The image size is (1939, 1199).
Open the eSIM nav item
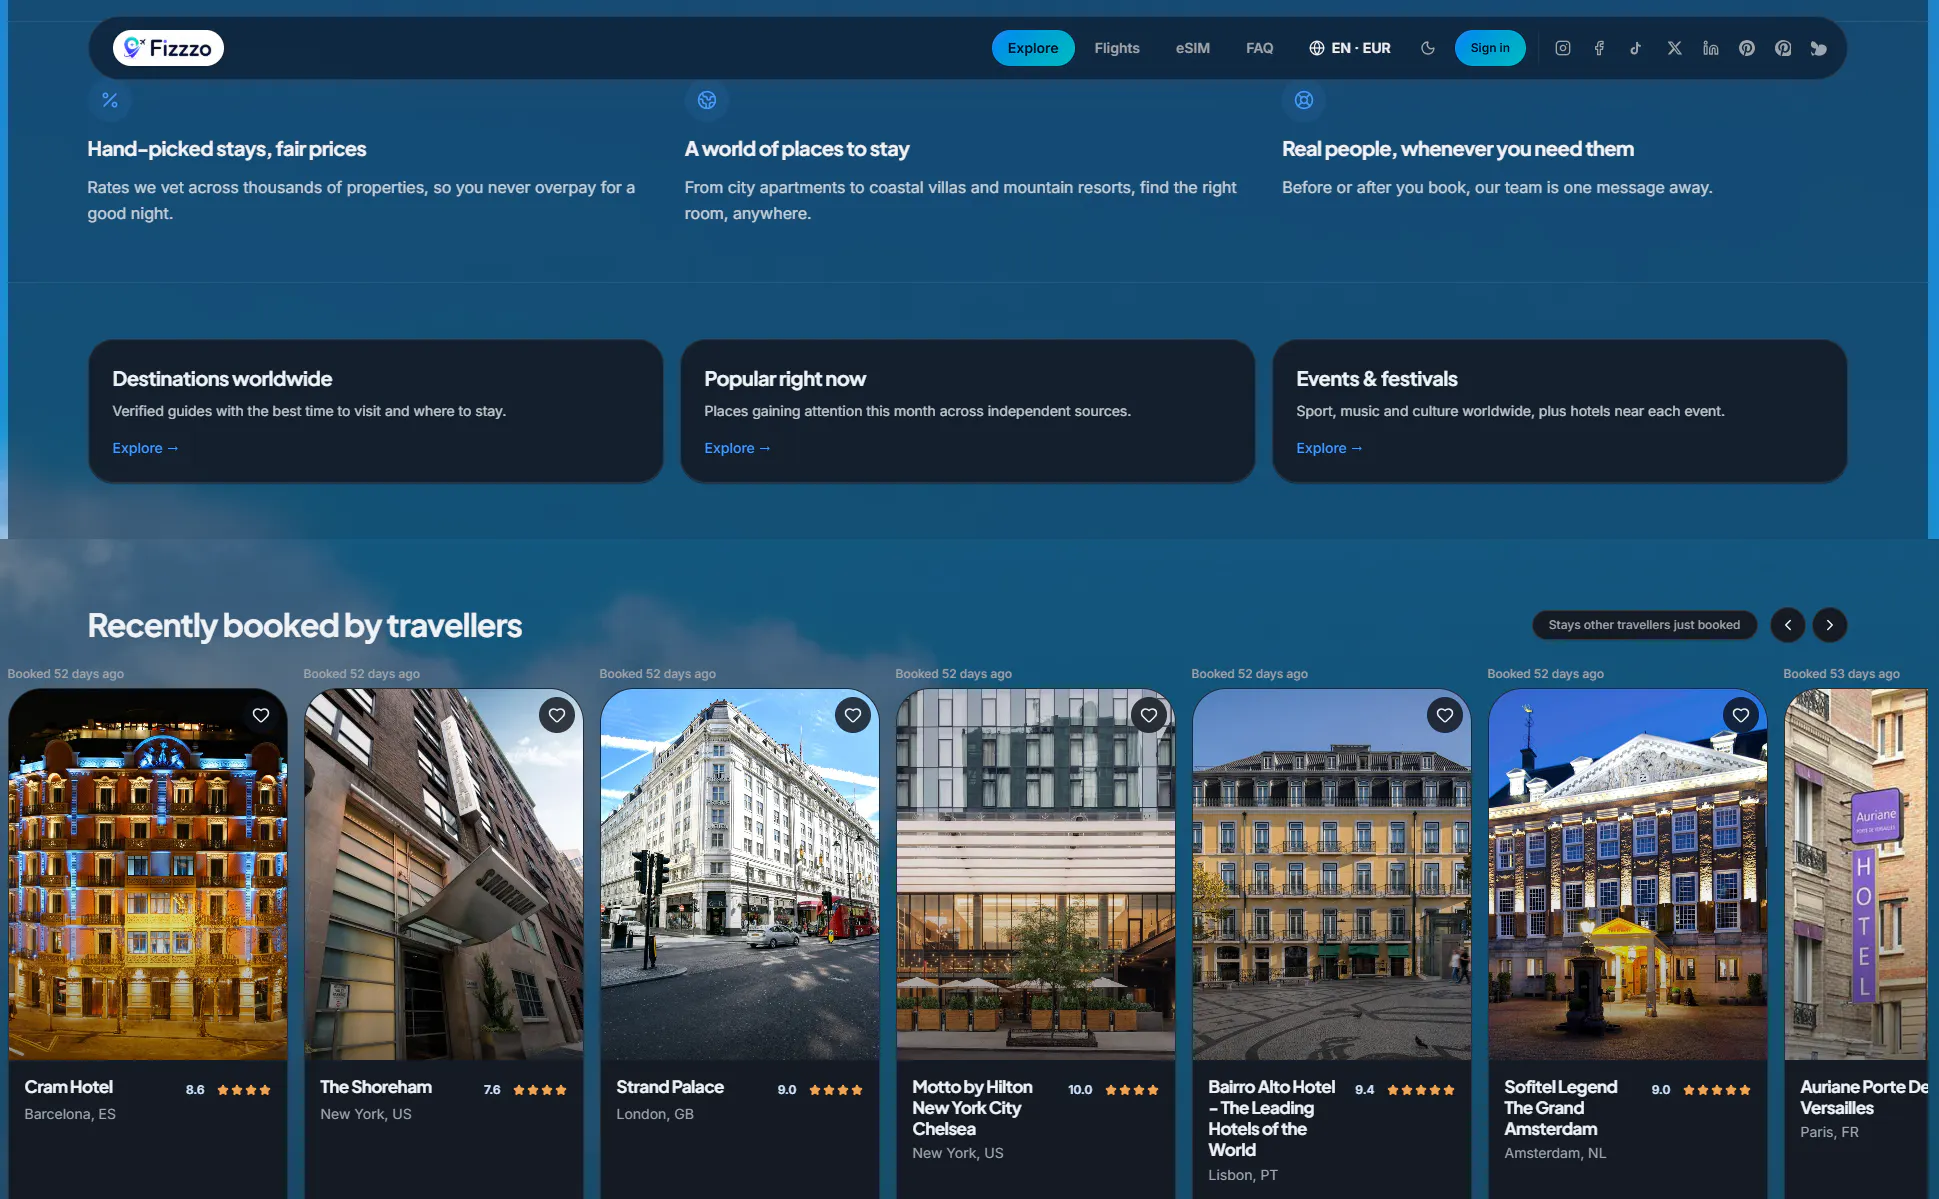coord(1192,48)
